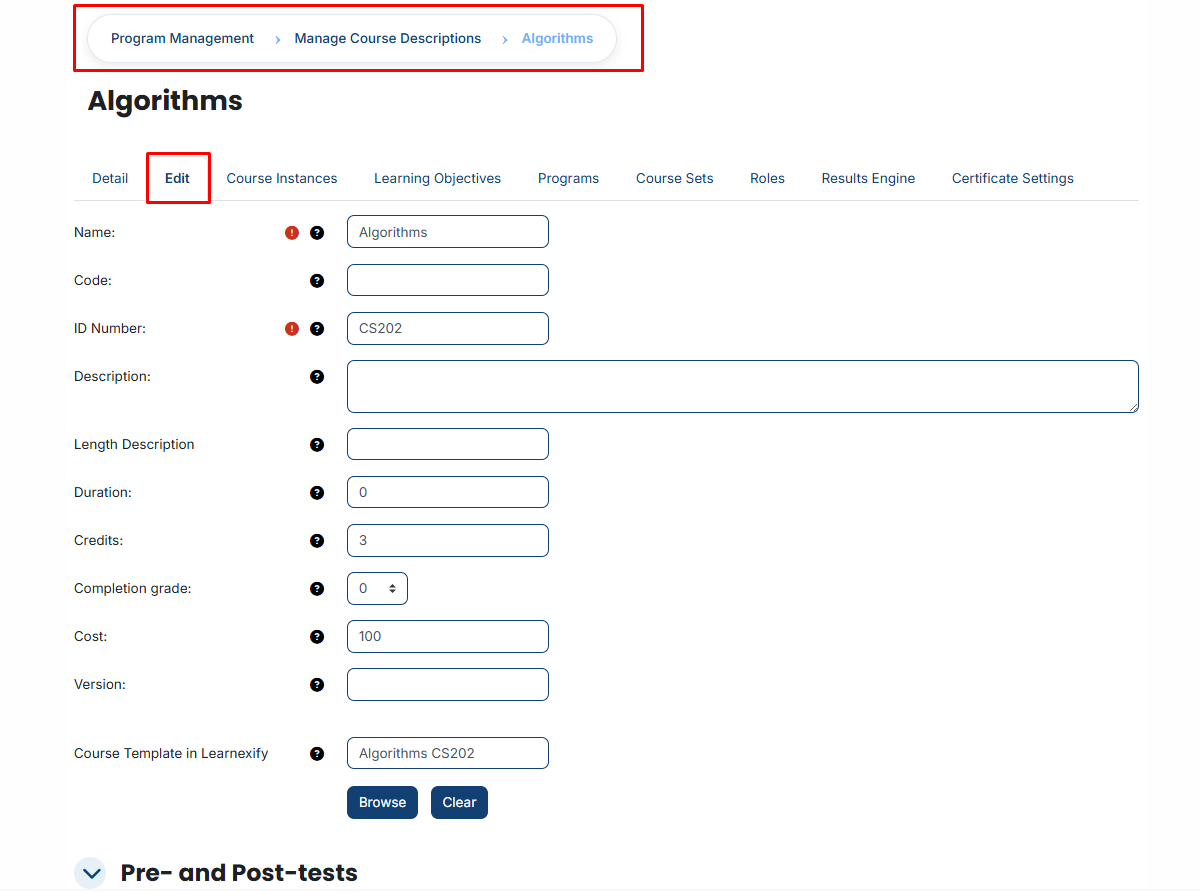
Task: Click the Cost field showing 100
Action: [448, 636]
